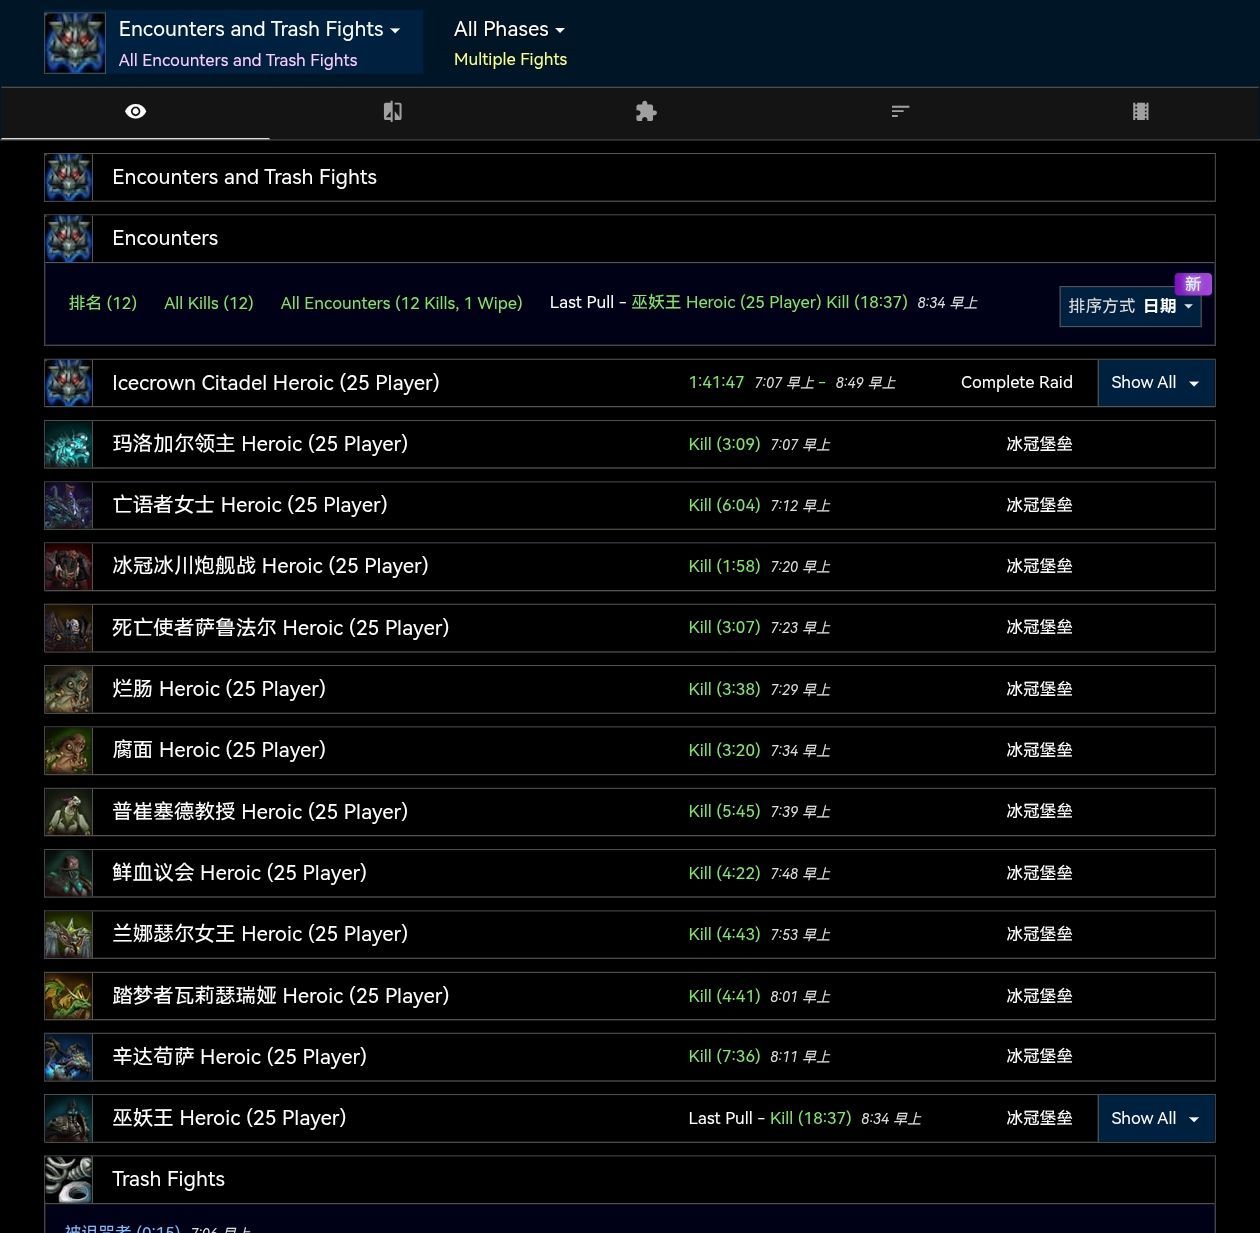This screenshot has width=1260, height=1233.
Task: Click the Trash Fights chain icon
Action: pos(69,1180)
